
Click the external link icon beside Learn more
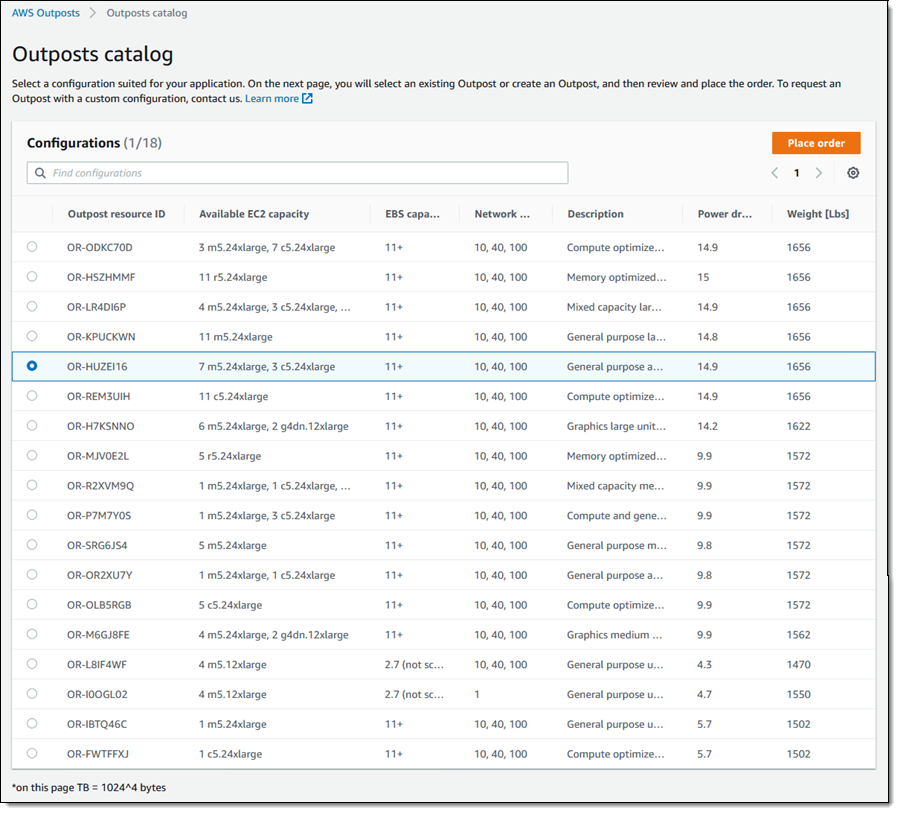pyautogui.click(x=308, y=99)
